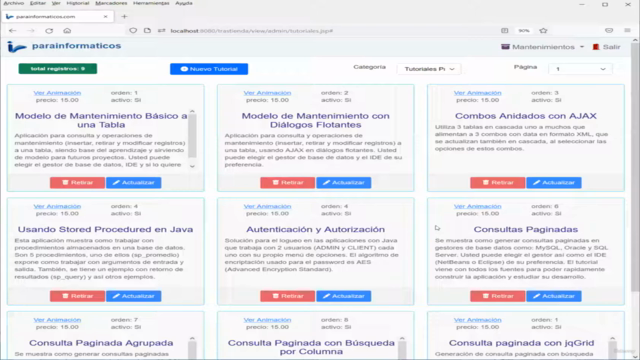Open reader view icon in address bar
The image size is (640, 360).
click(x=504, y=31)
